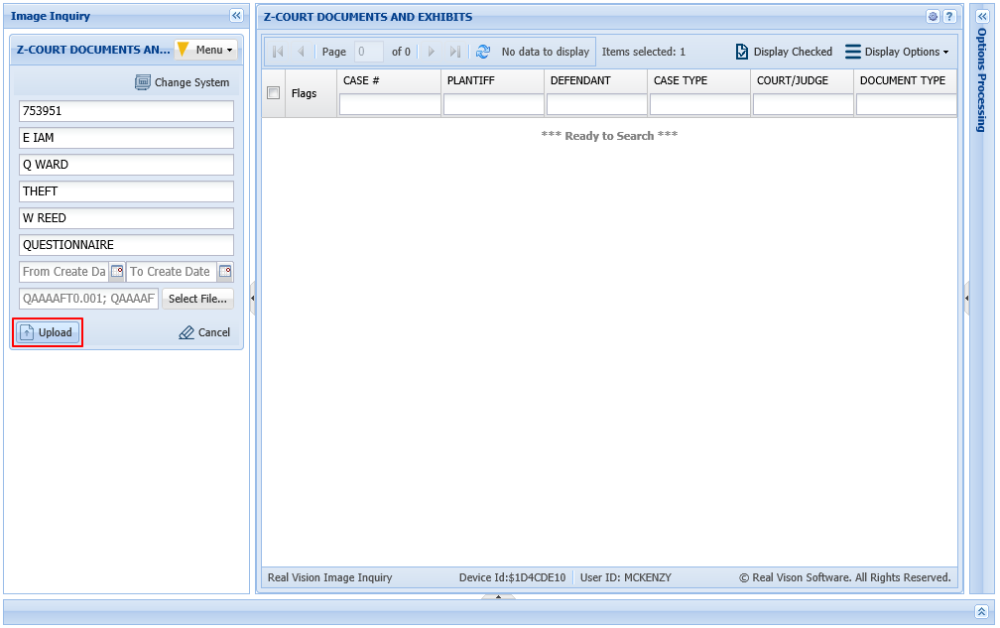Click the CASE # filter box
This screenshot has width=1000, height=628.
390,105
